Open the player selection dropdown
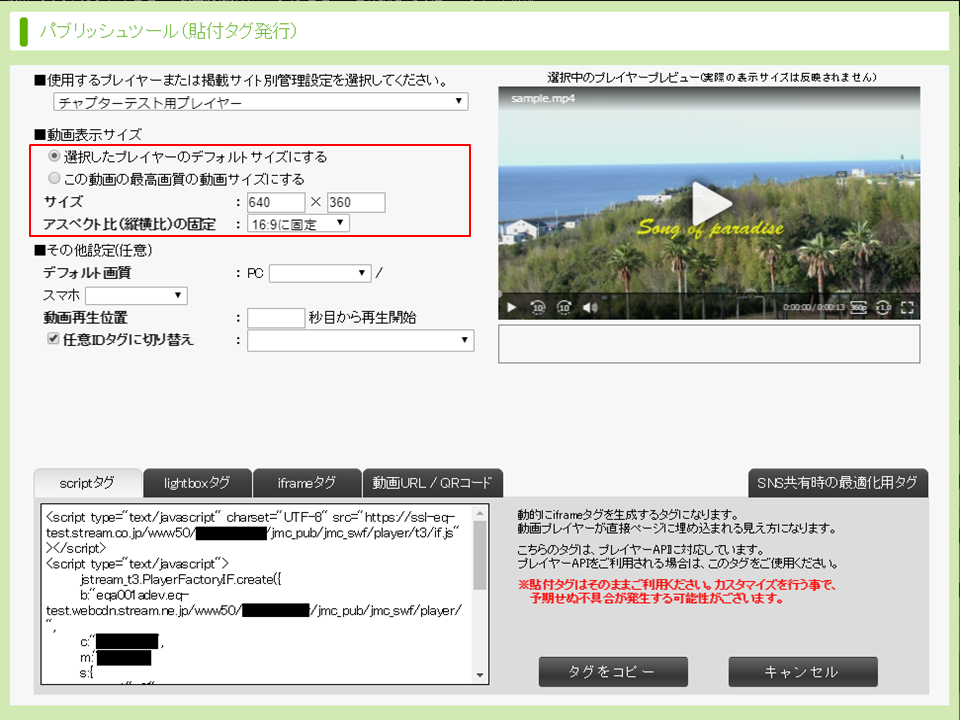The width and height of the screenshot is (960, 720). [261, 102]
